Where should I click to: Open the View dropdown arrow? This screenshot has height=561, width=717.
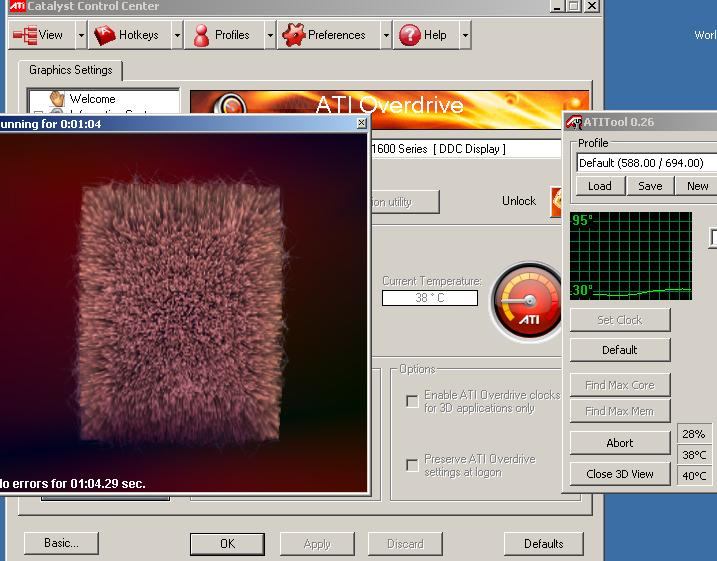(x=81, y=35)
